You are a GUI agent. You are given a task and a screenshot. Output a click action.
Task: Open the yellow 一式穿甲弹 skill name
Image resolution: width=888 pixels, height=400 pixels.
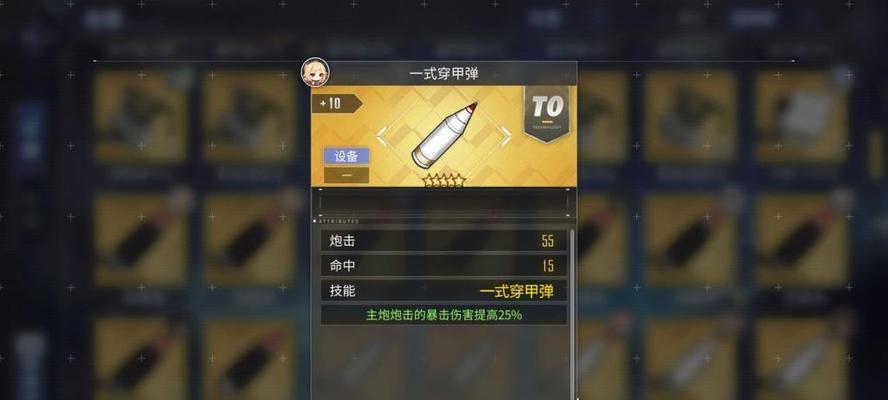click(x=516, y=291)
